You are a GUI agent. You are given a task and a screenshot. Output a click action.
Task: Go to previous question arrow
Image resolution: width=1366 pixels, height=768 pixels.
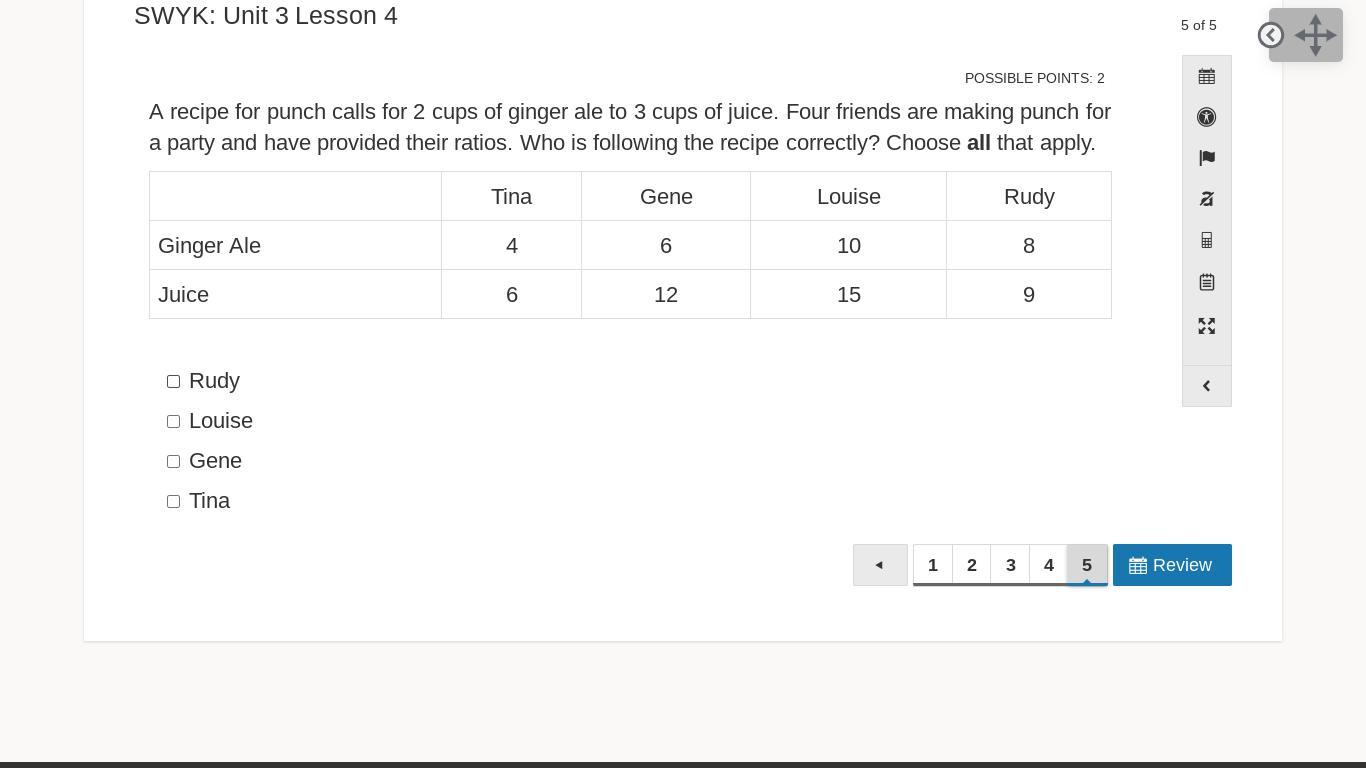point(880,565)
